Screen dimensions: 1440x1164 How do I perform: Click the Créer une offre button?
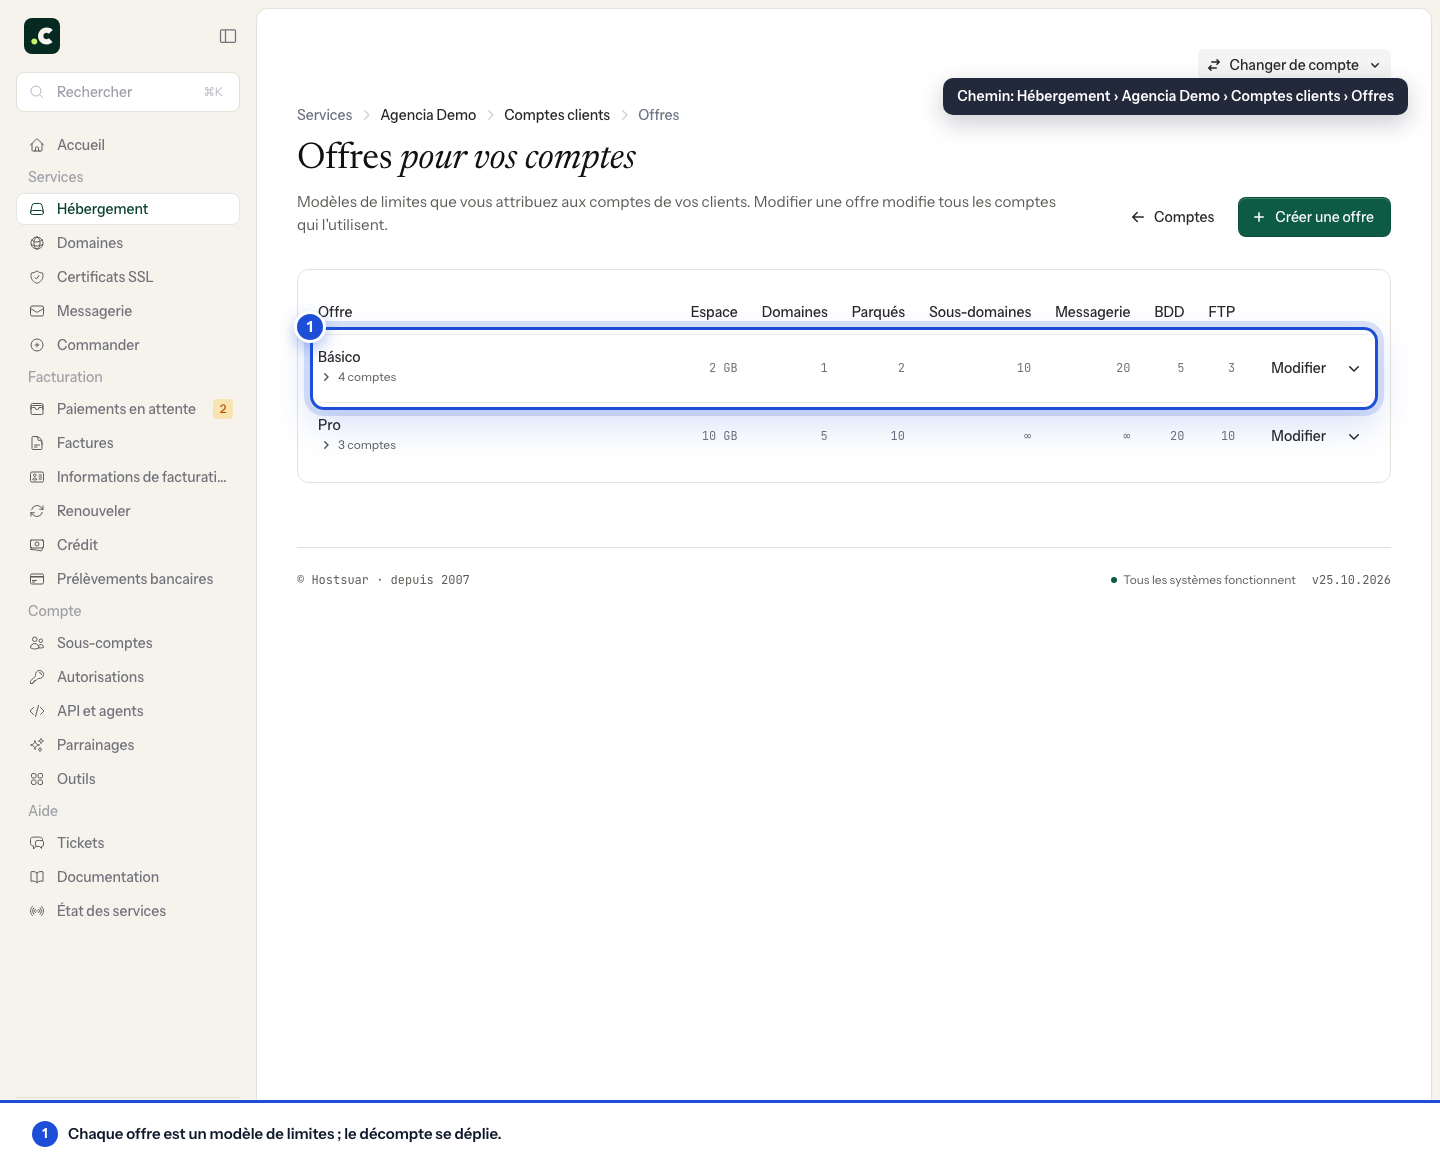pyautogui.click(x=1314, y=217)
